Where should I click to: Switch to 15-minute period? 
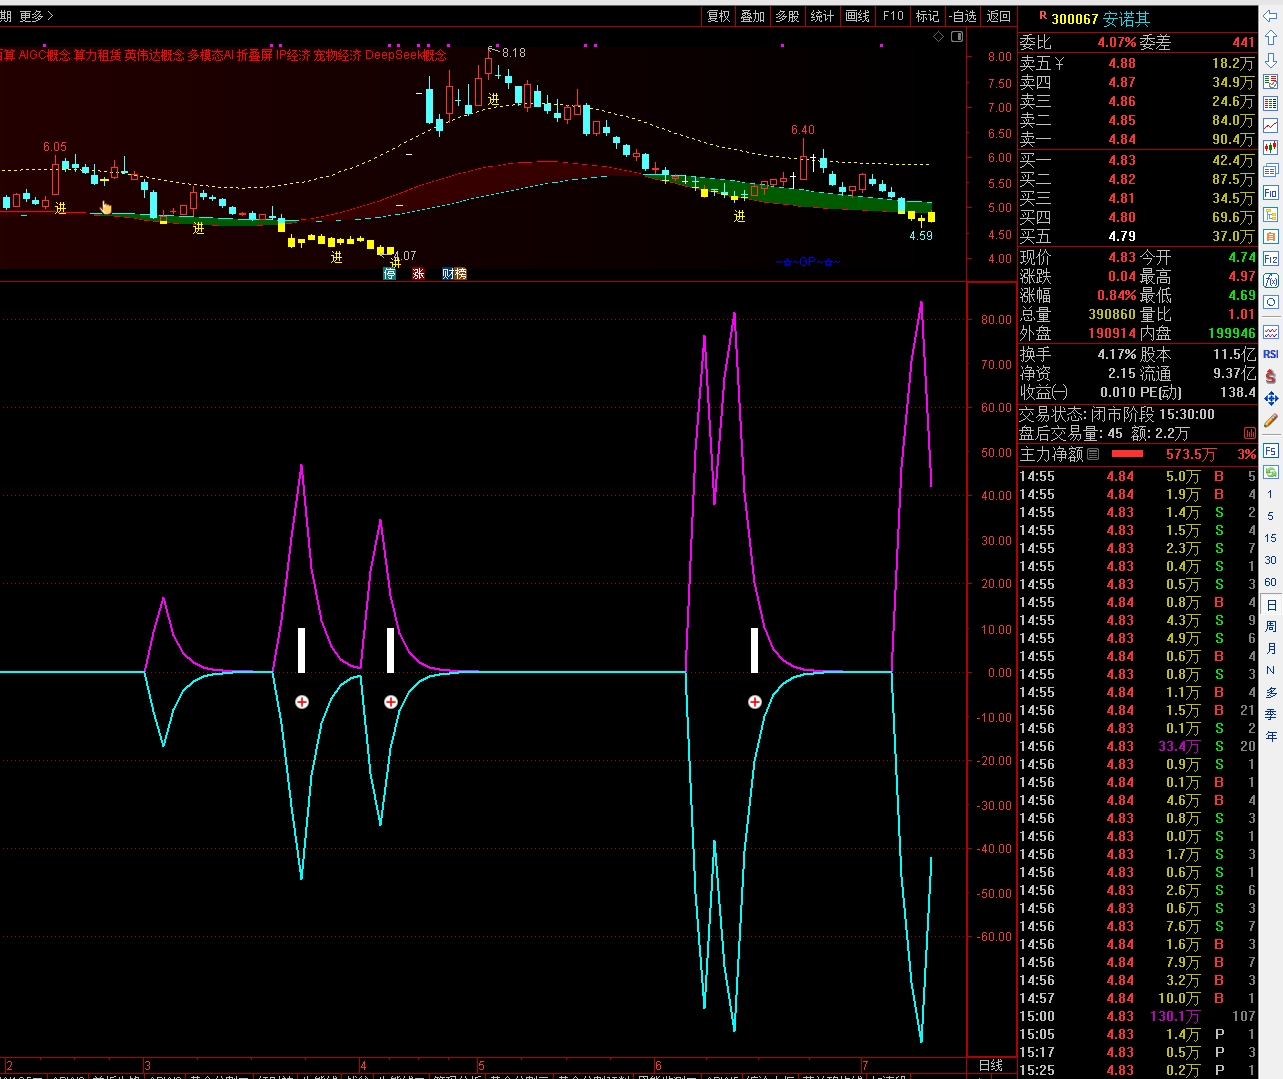coord(1271,538)
